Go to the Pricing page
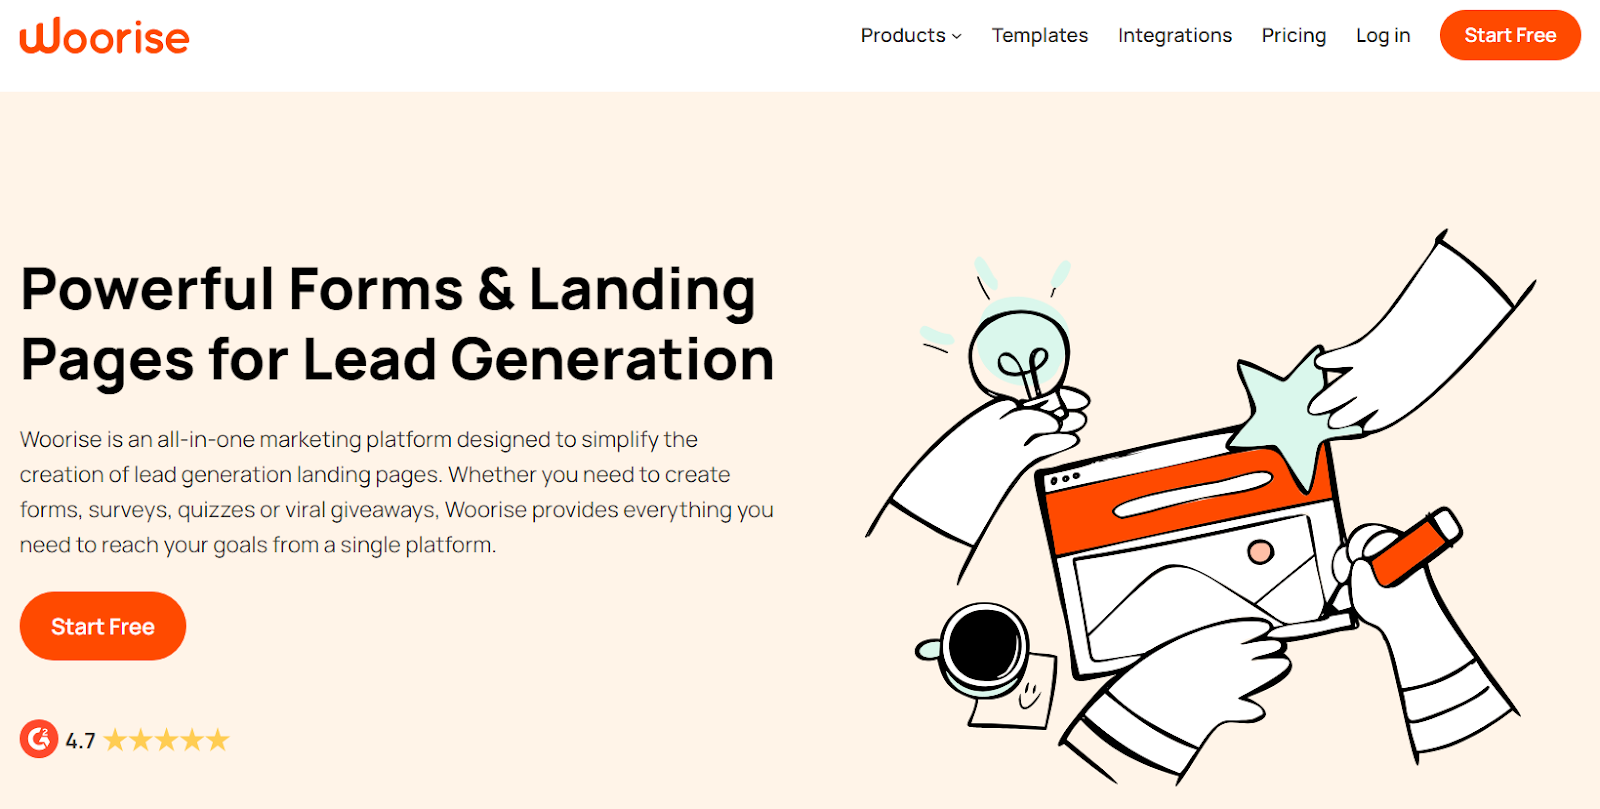This screenshot has height=809, width=1600. coord(1293,35)
